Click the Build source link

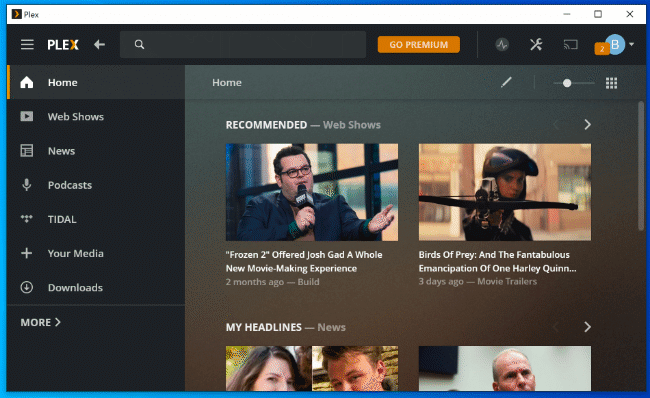pos(308,282)
